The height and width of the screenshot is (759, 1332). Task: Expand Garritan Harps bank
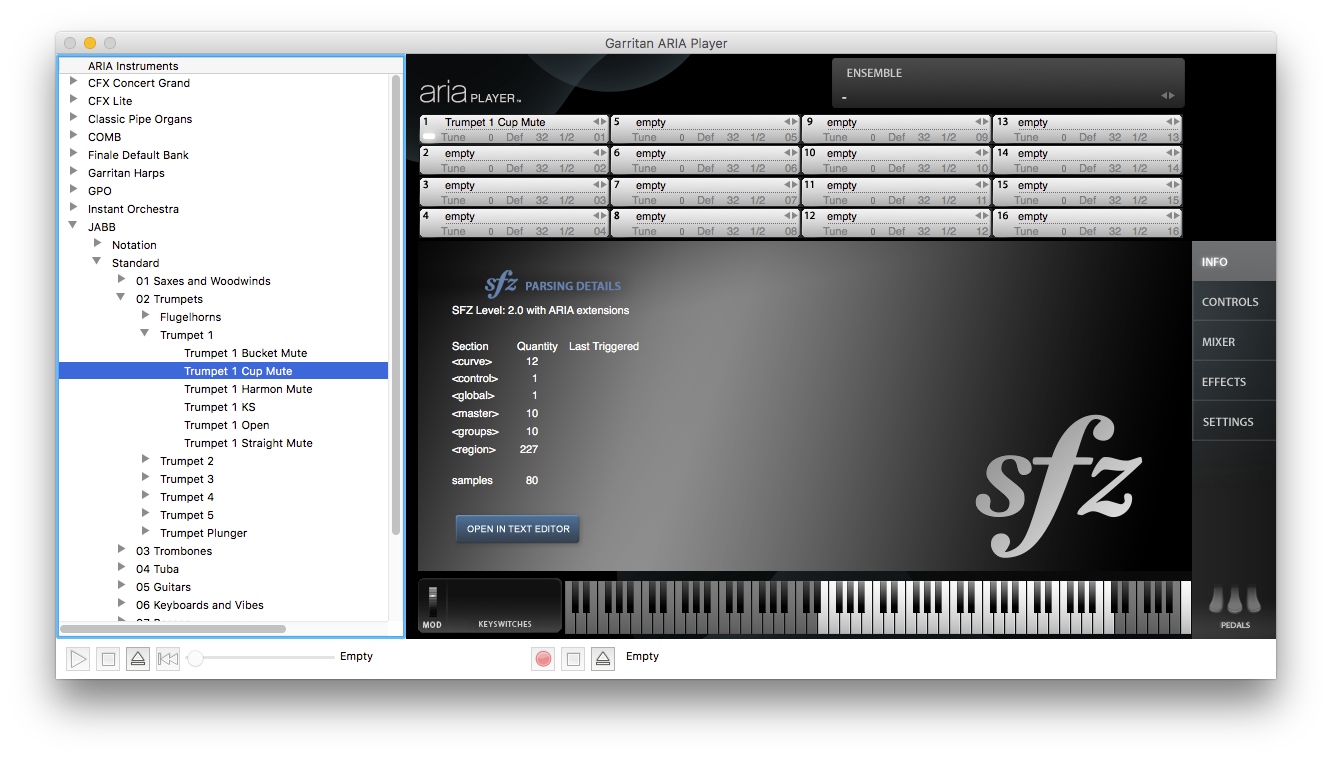tap(74, 172)
